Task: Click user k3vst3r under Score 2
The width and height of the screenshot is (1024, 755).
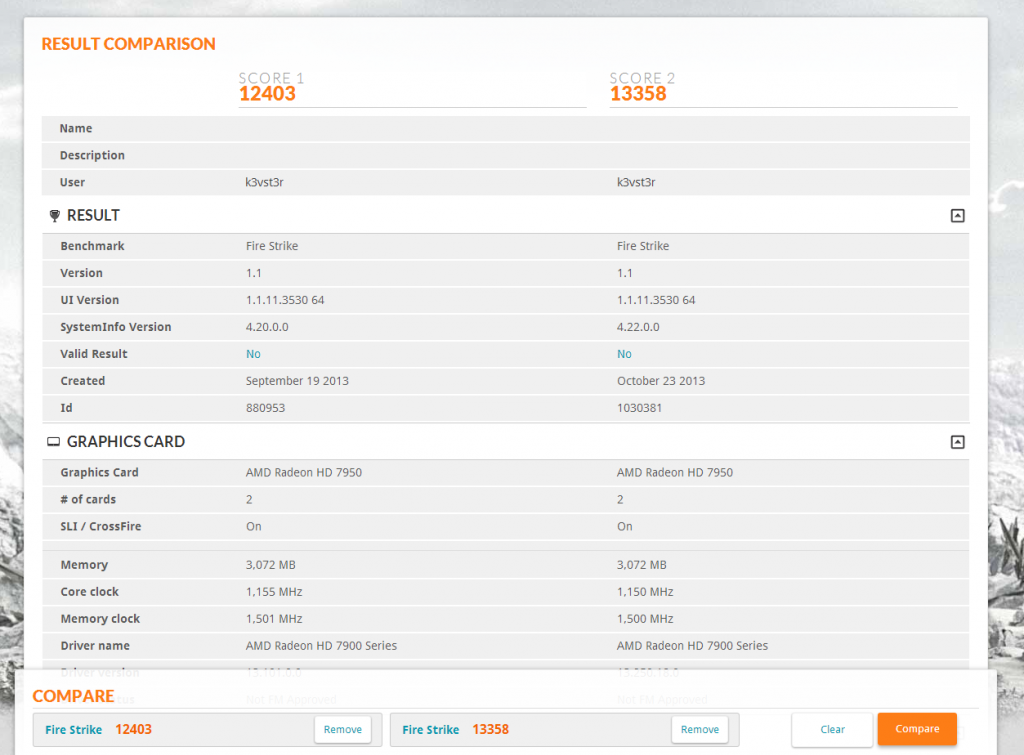Action: pos(636,182)
